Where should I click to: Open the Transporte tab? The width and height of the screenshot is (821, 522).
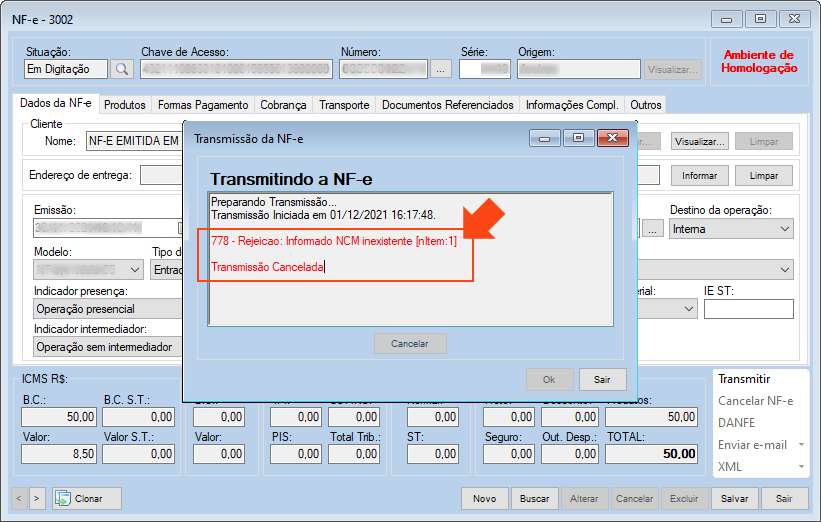[344, 105]
